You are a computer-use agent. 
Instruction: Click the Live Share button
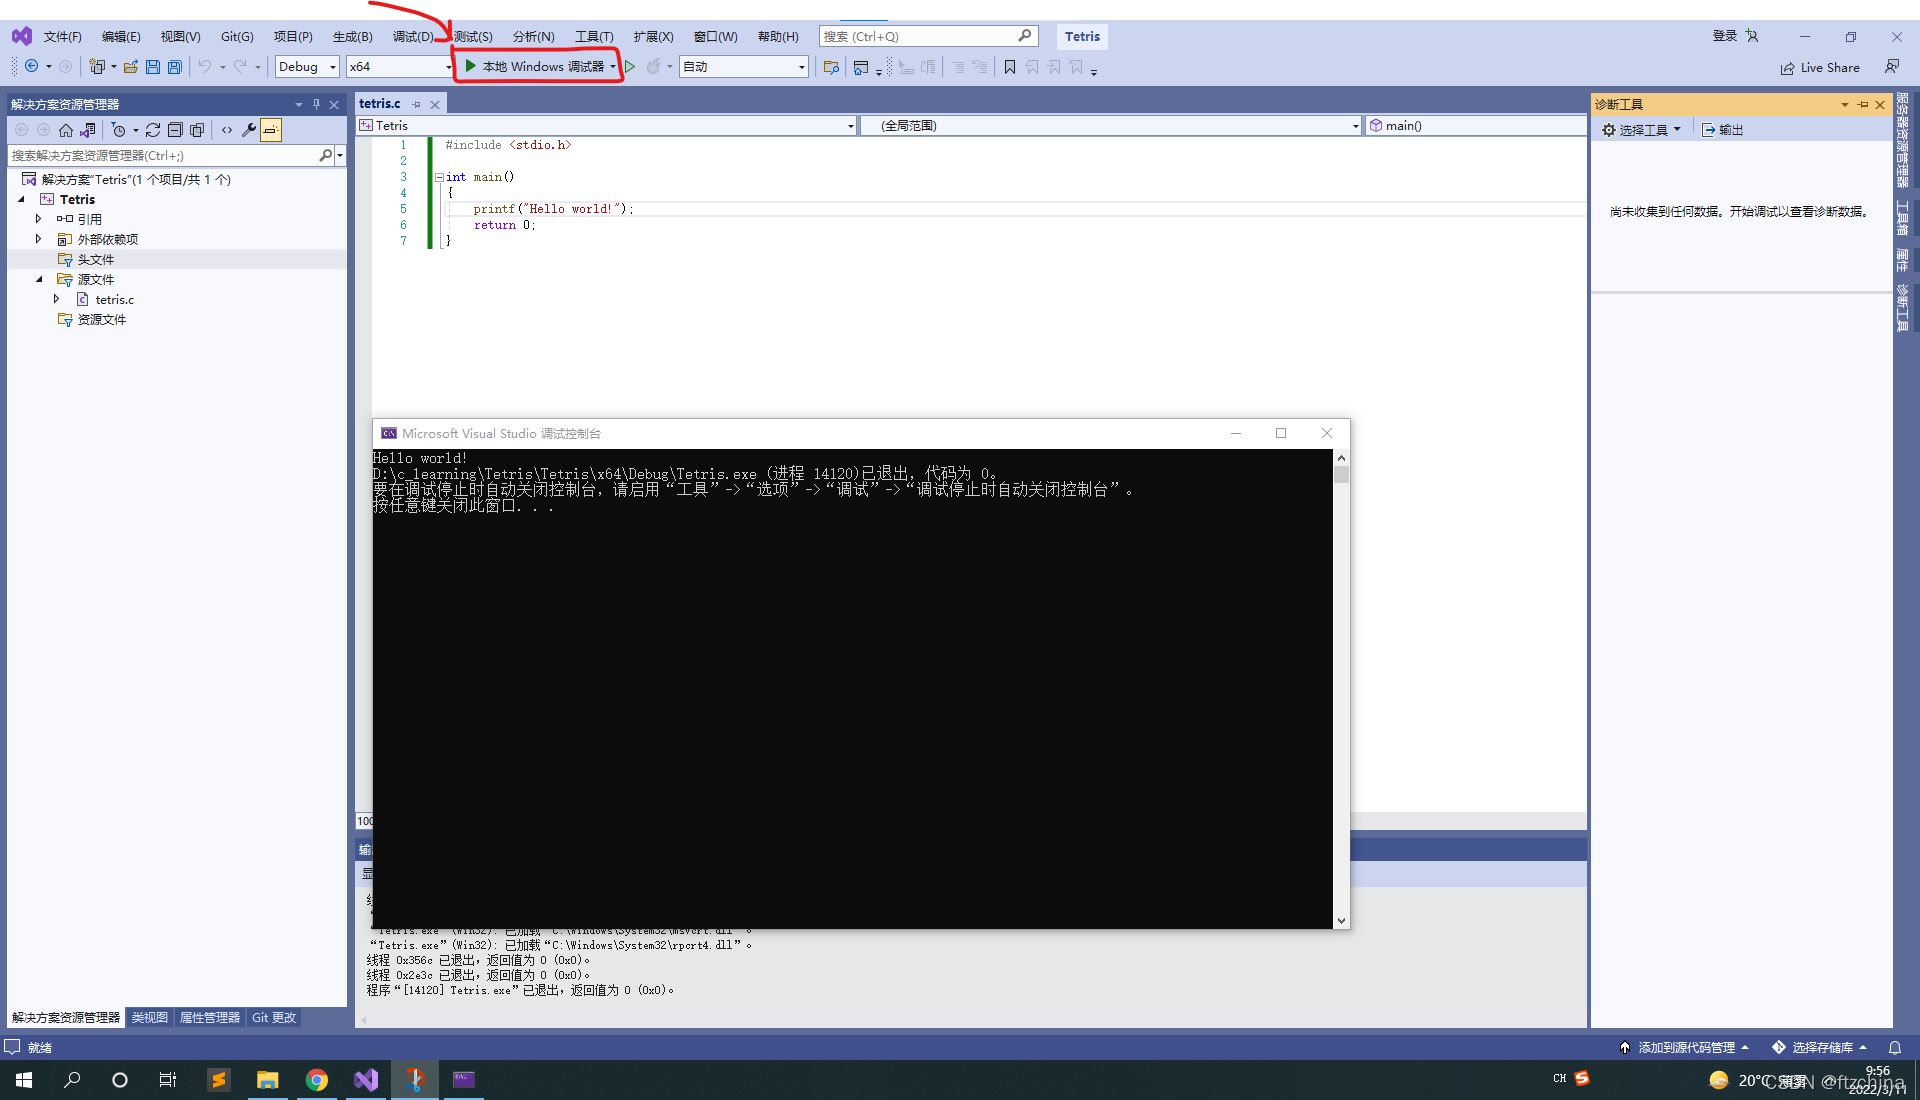click(1820, 68)
